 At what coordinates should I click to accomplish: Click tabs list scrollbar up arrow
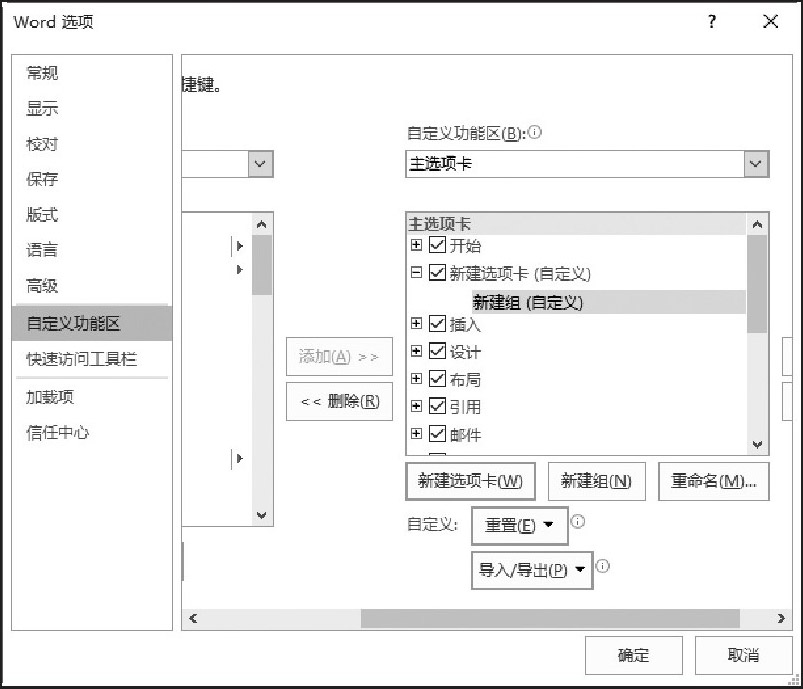[757, 224]
